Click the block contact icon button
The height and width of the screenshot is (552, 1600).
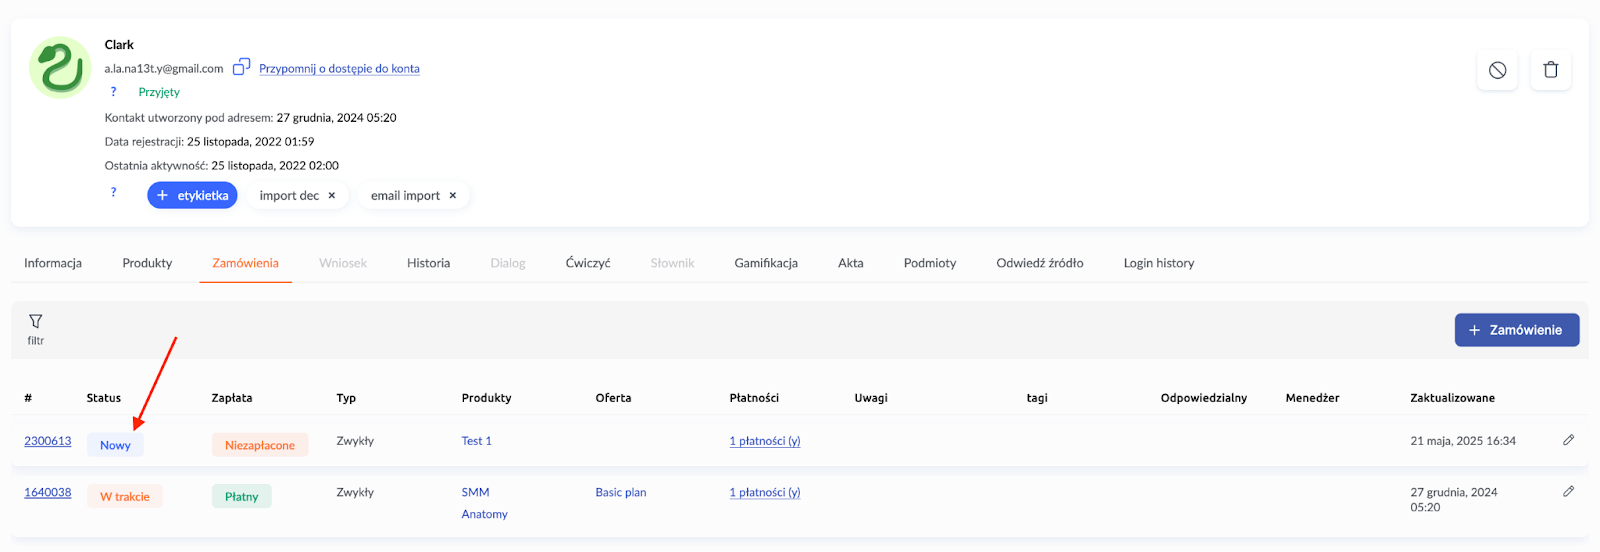(x=1497, y=70)
